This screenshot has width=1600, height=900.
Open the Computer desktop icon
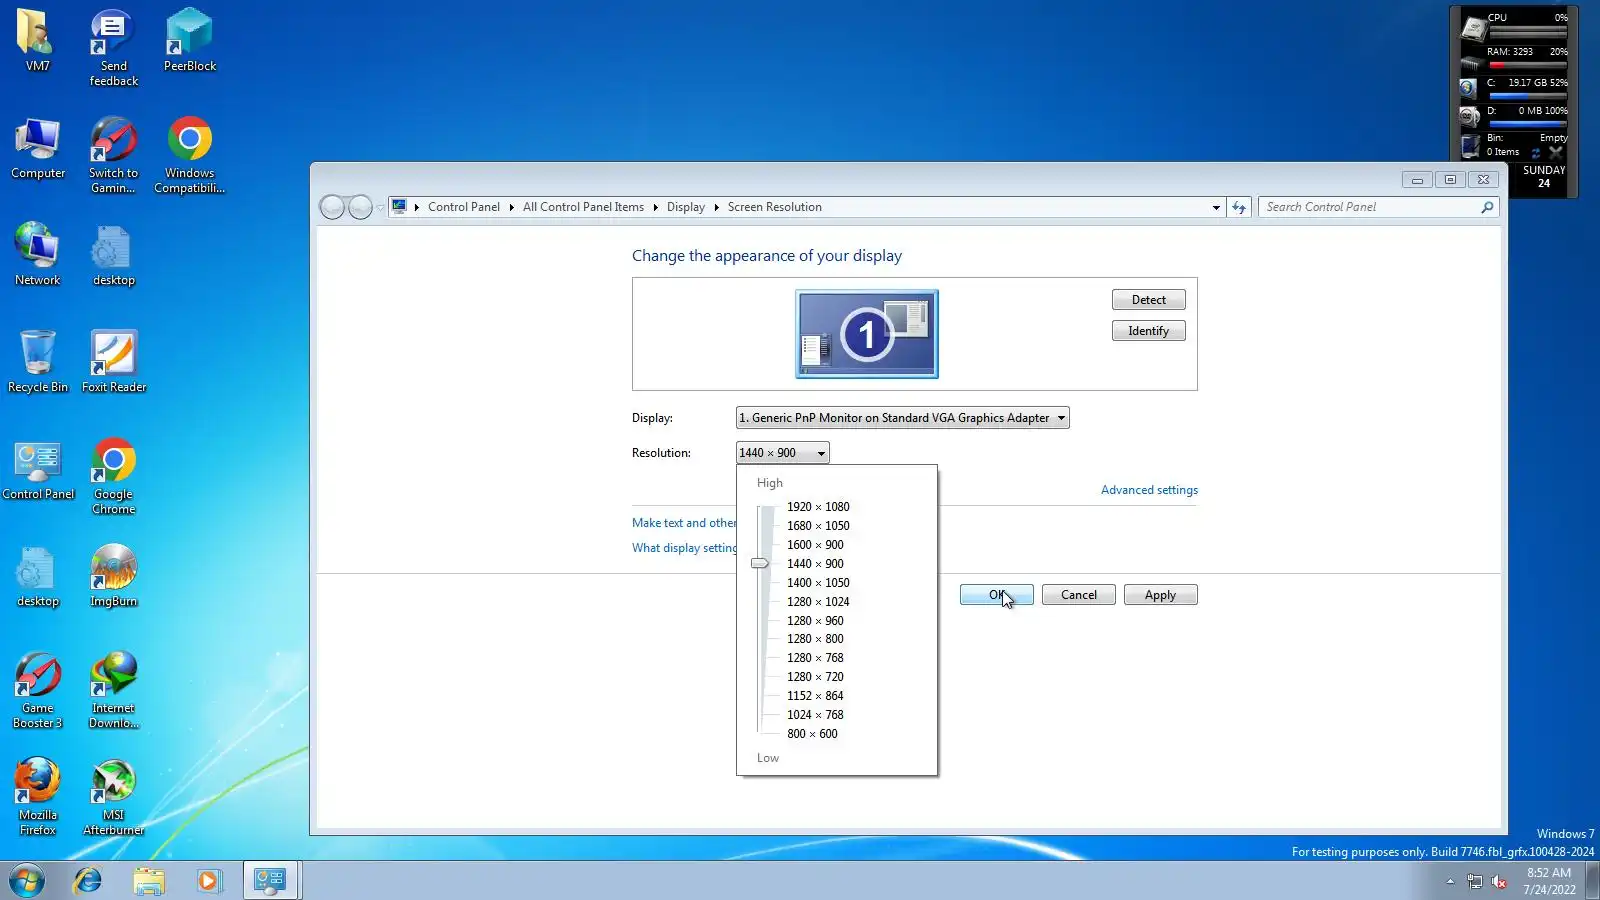(x=37, y=148)
